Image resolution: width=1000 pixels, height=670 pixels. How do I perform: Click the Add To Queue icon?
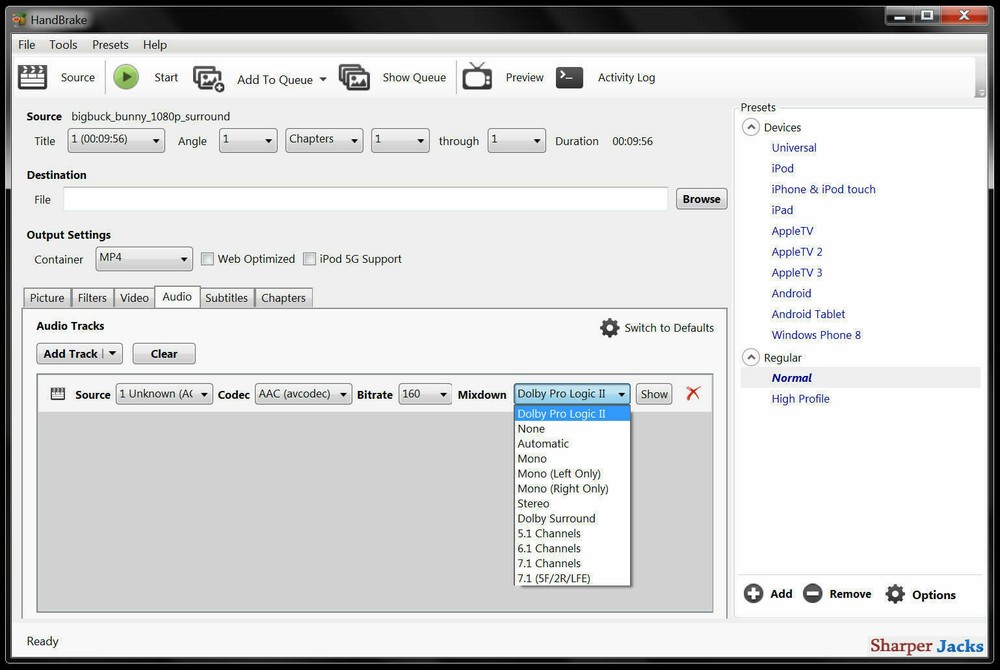(x=208, y=76)
